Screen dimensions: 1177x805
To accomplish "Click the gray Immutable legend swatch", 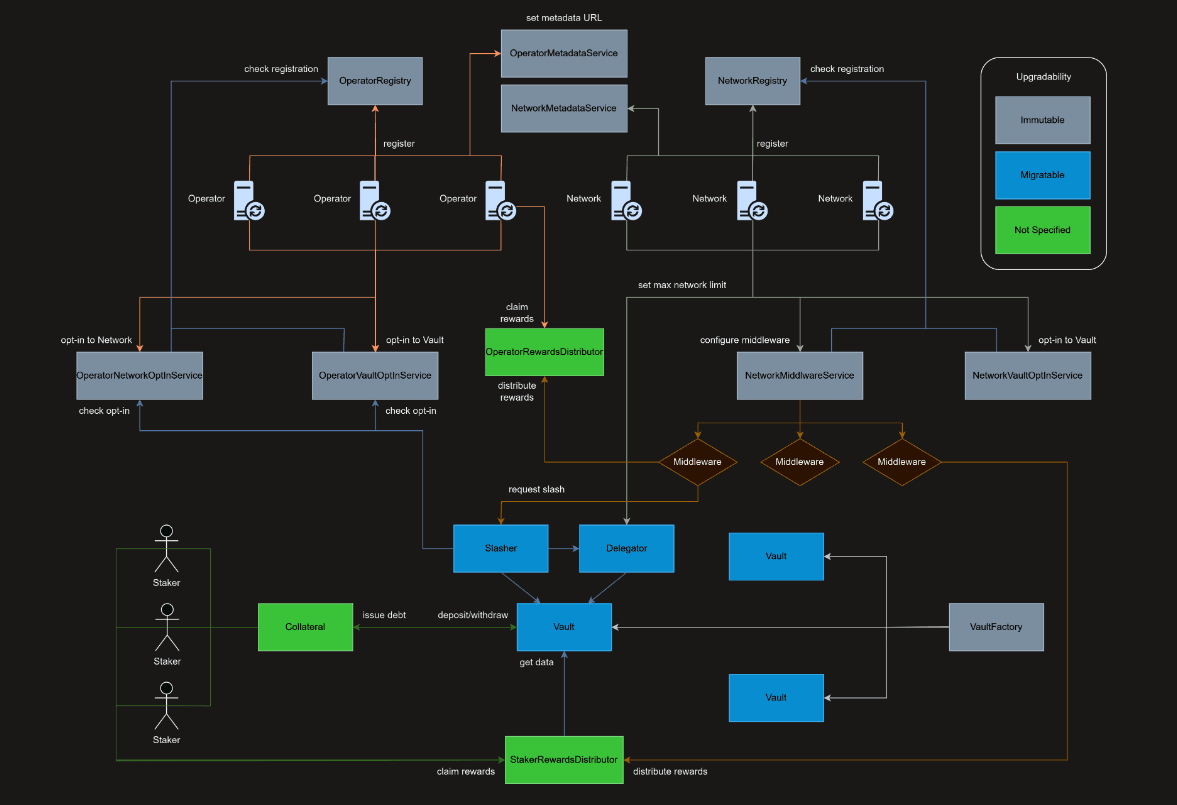I will (1042, 120).
